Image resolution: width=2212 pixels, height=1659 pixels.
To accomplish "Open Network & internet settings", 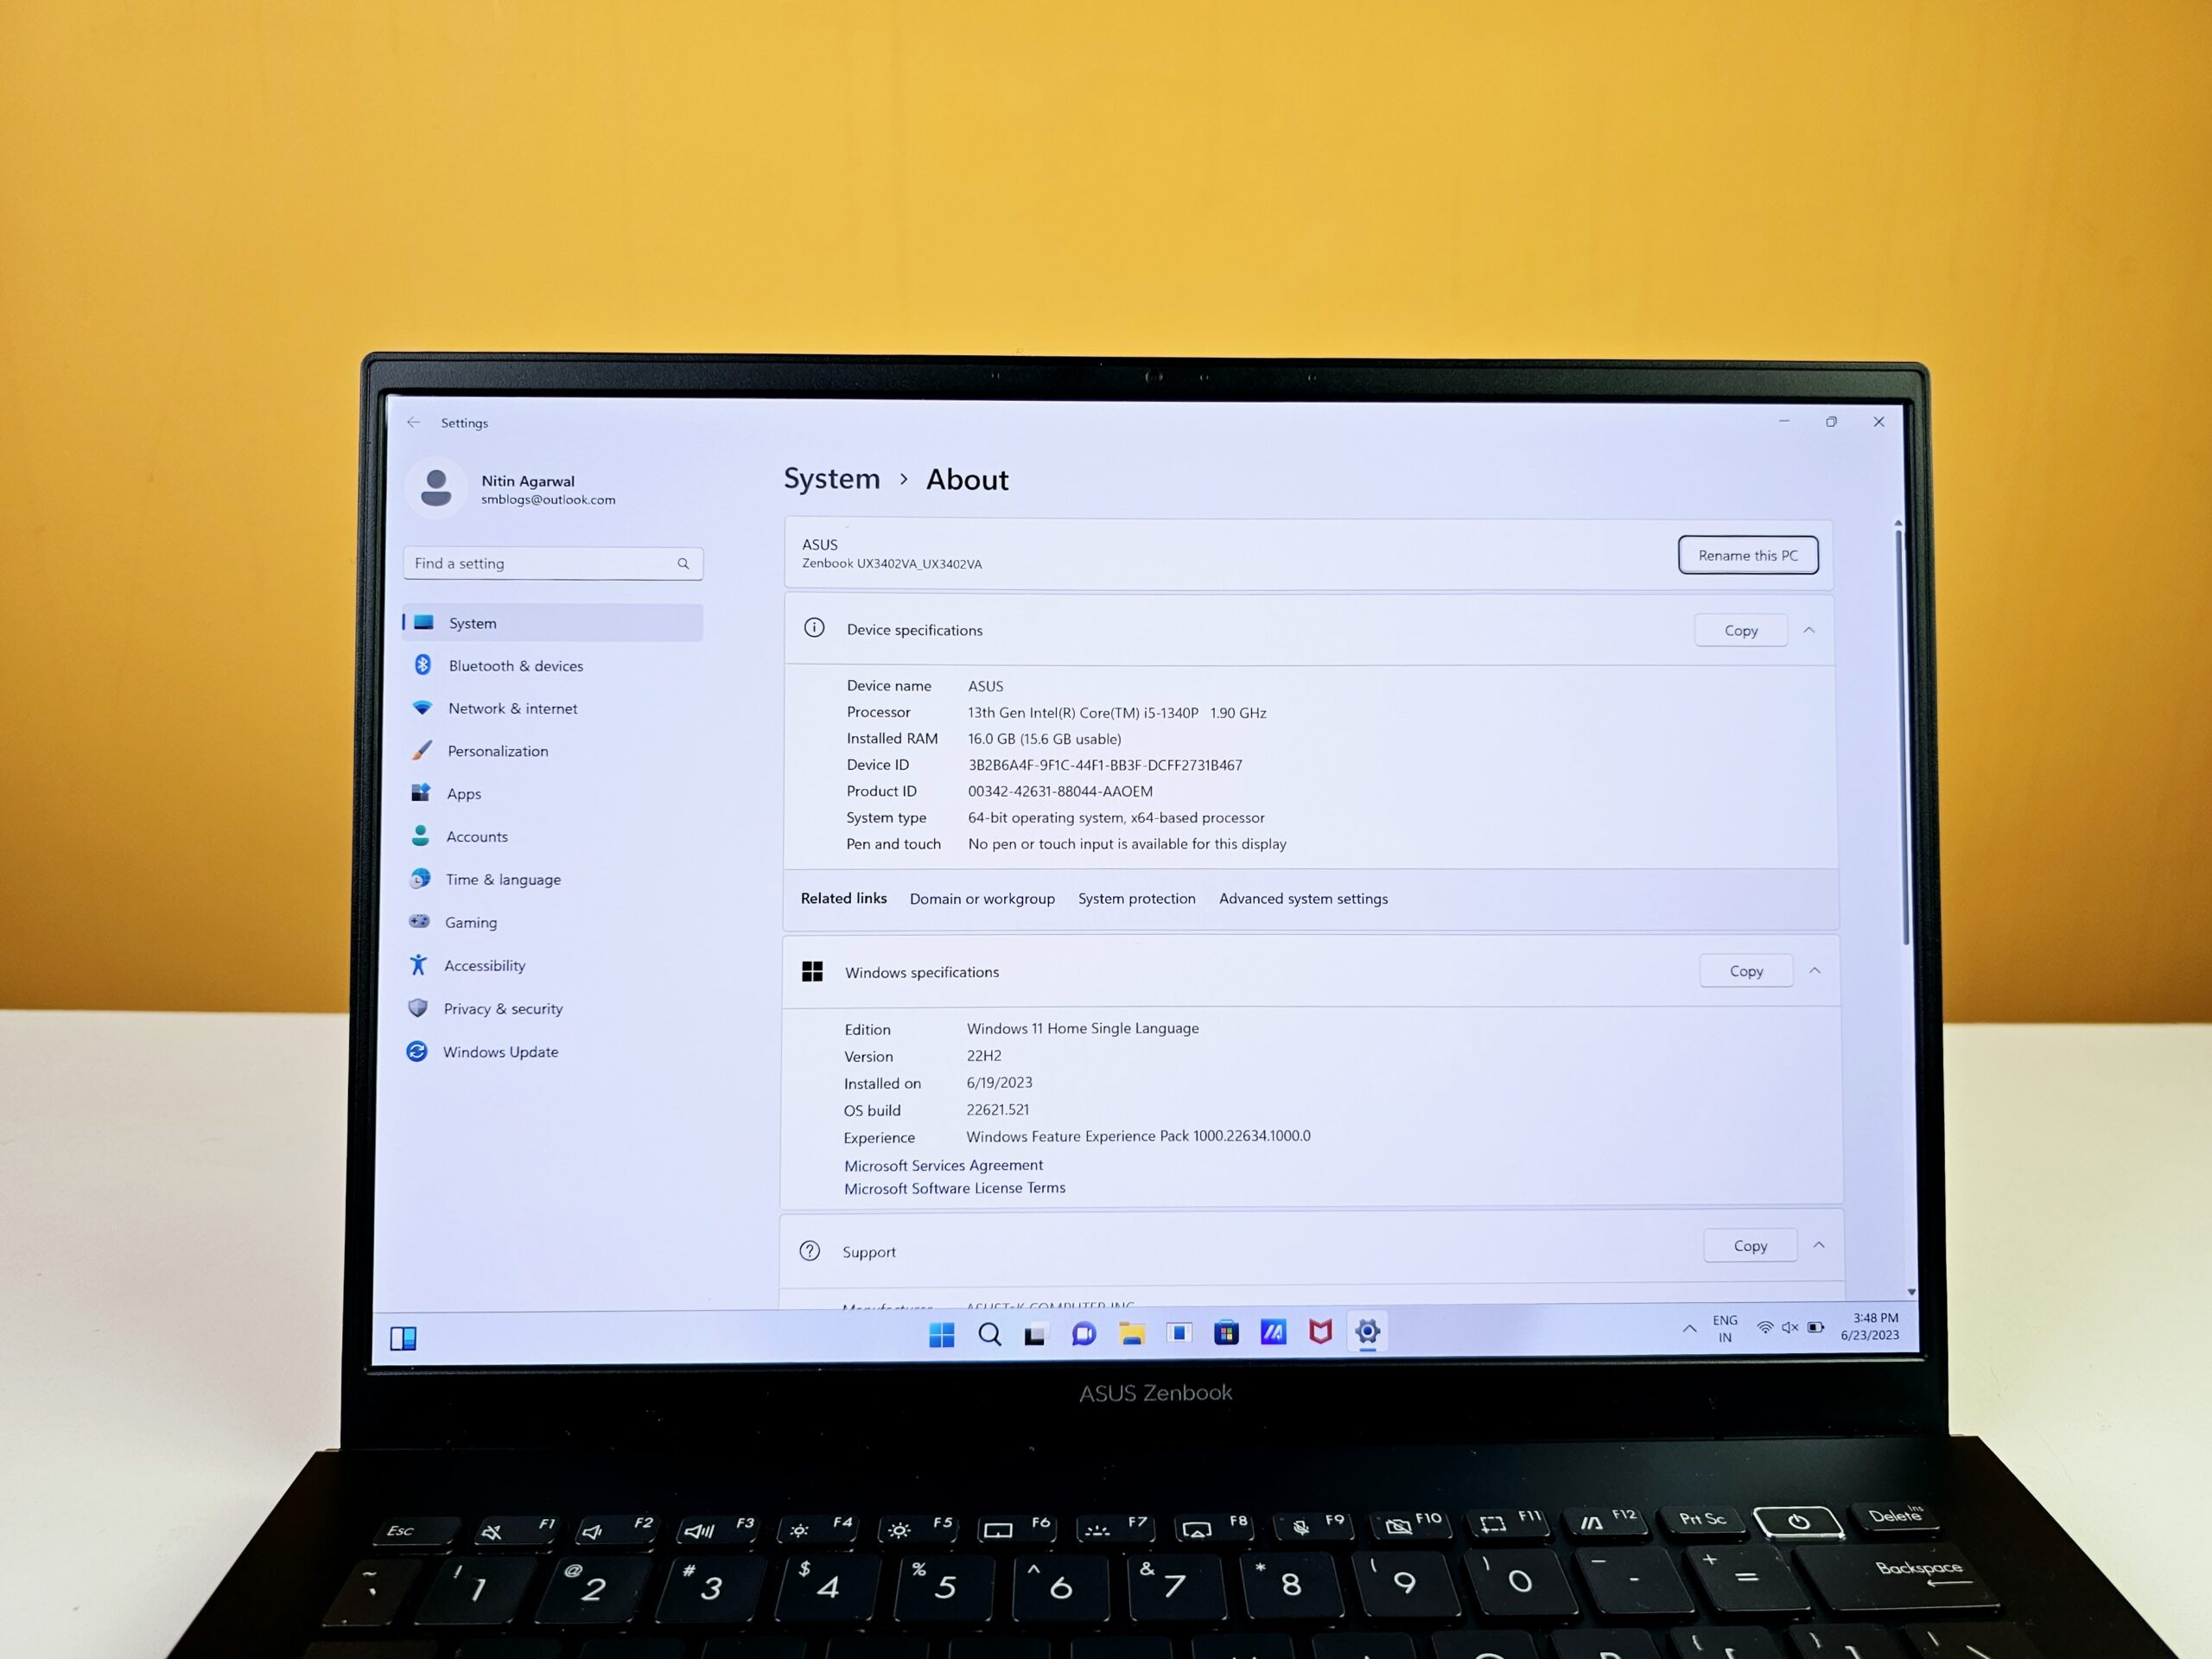I will click(512, 708).
